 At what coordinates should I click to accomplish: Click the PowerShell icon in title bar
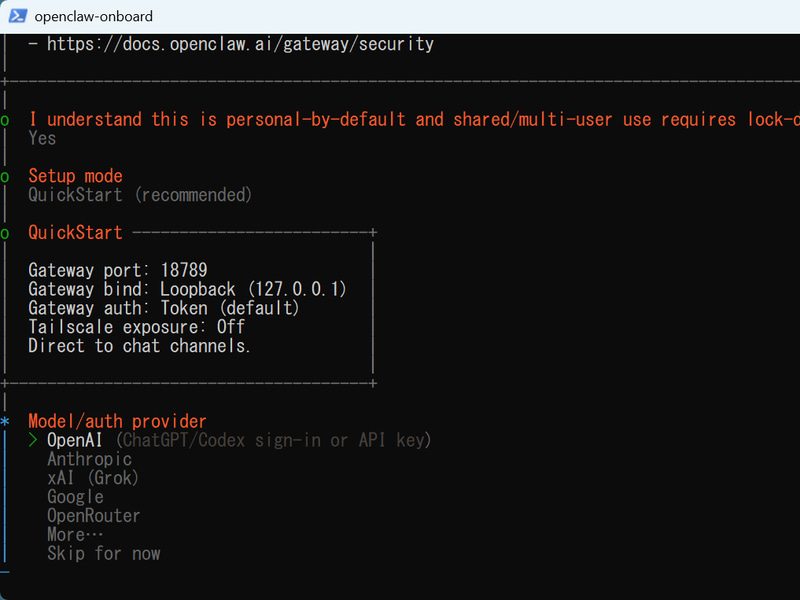pyautogui.click(x=18, y=16)
